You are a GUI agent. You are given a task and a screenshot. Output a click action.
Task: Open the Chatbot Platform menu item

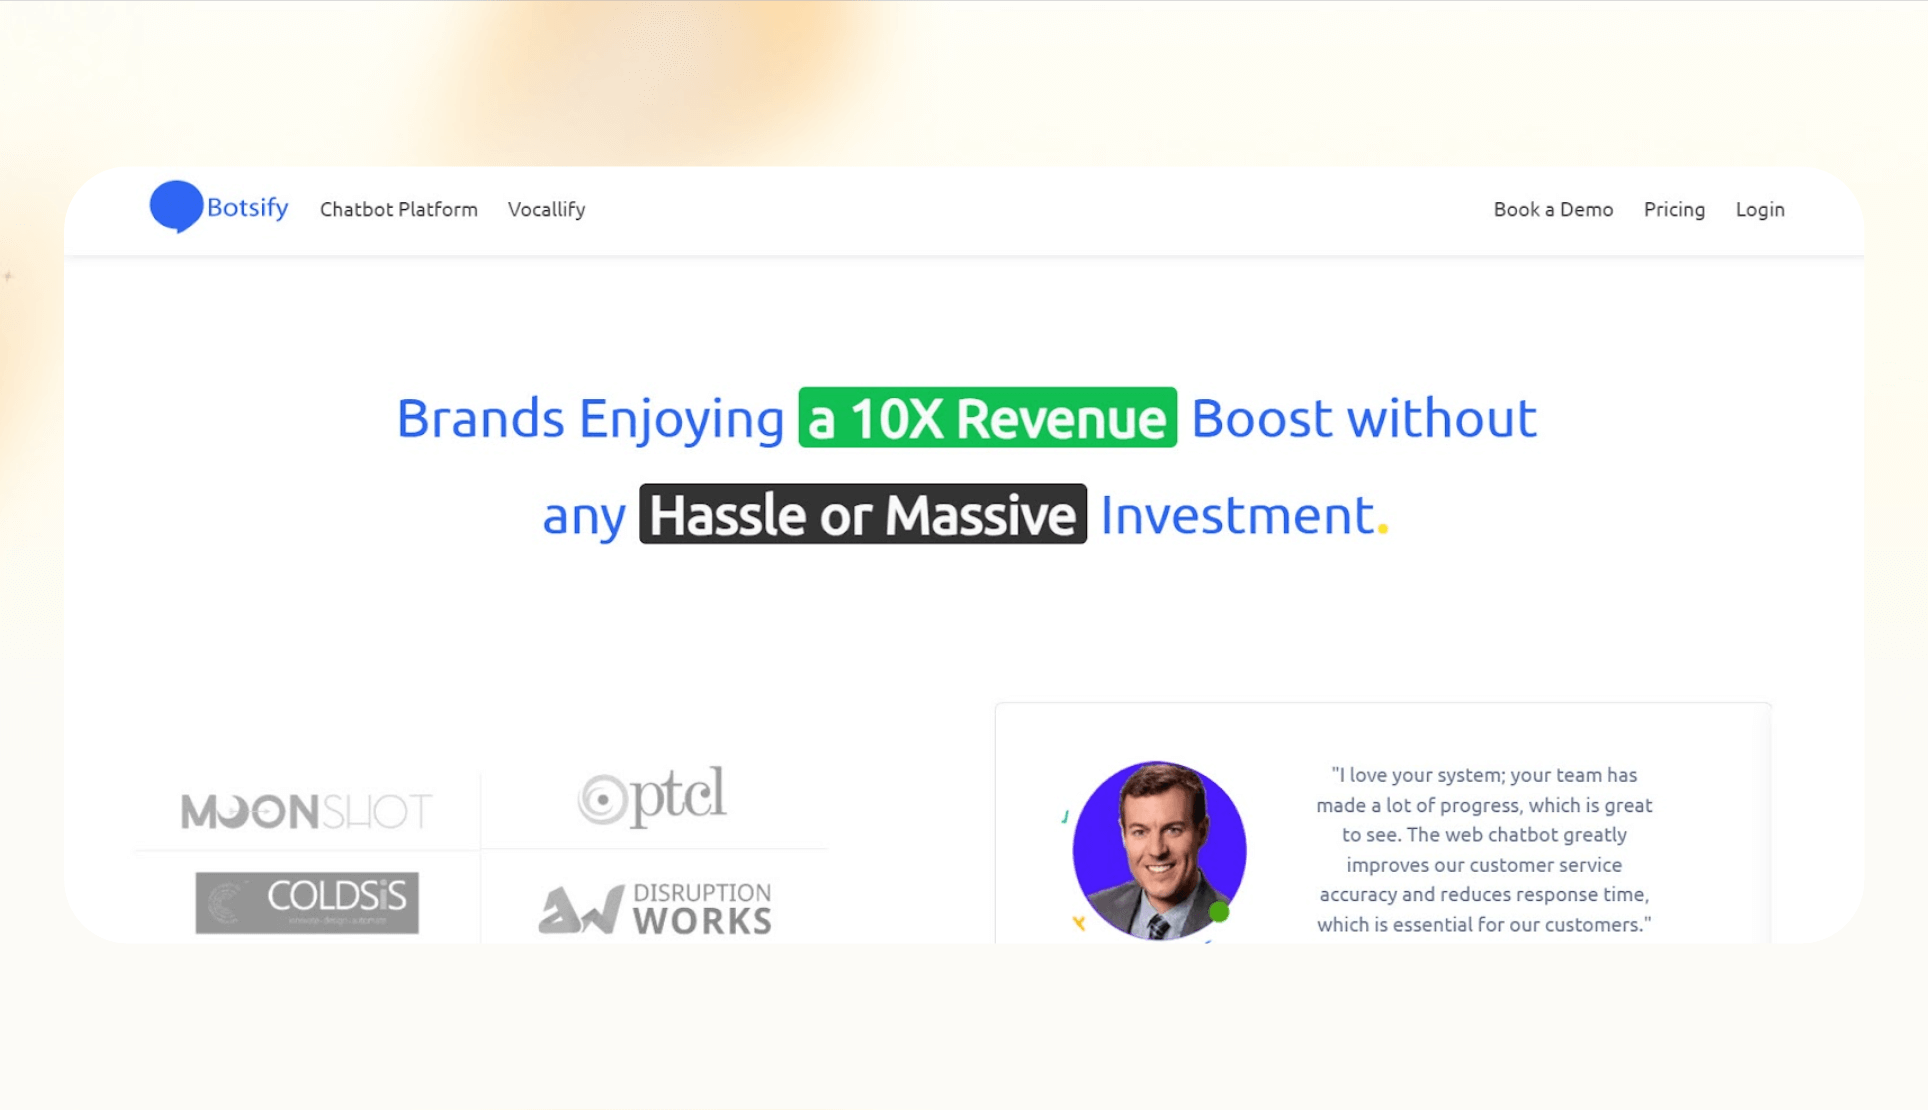pos(398,209)
